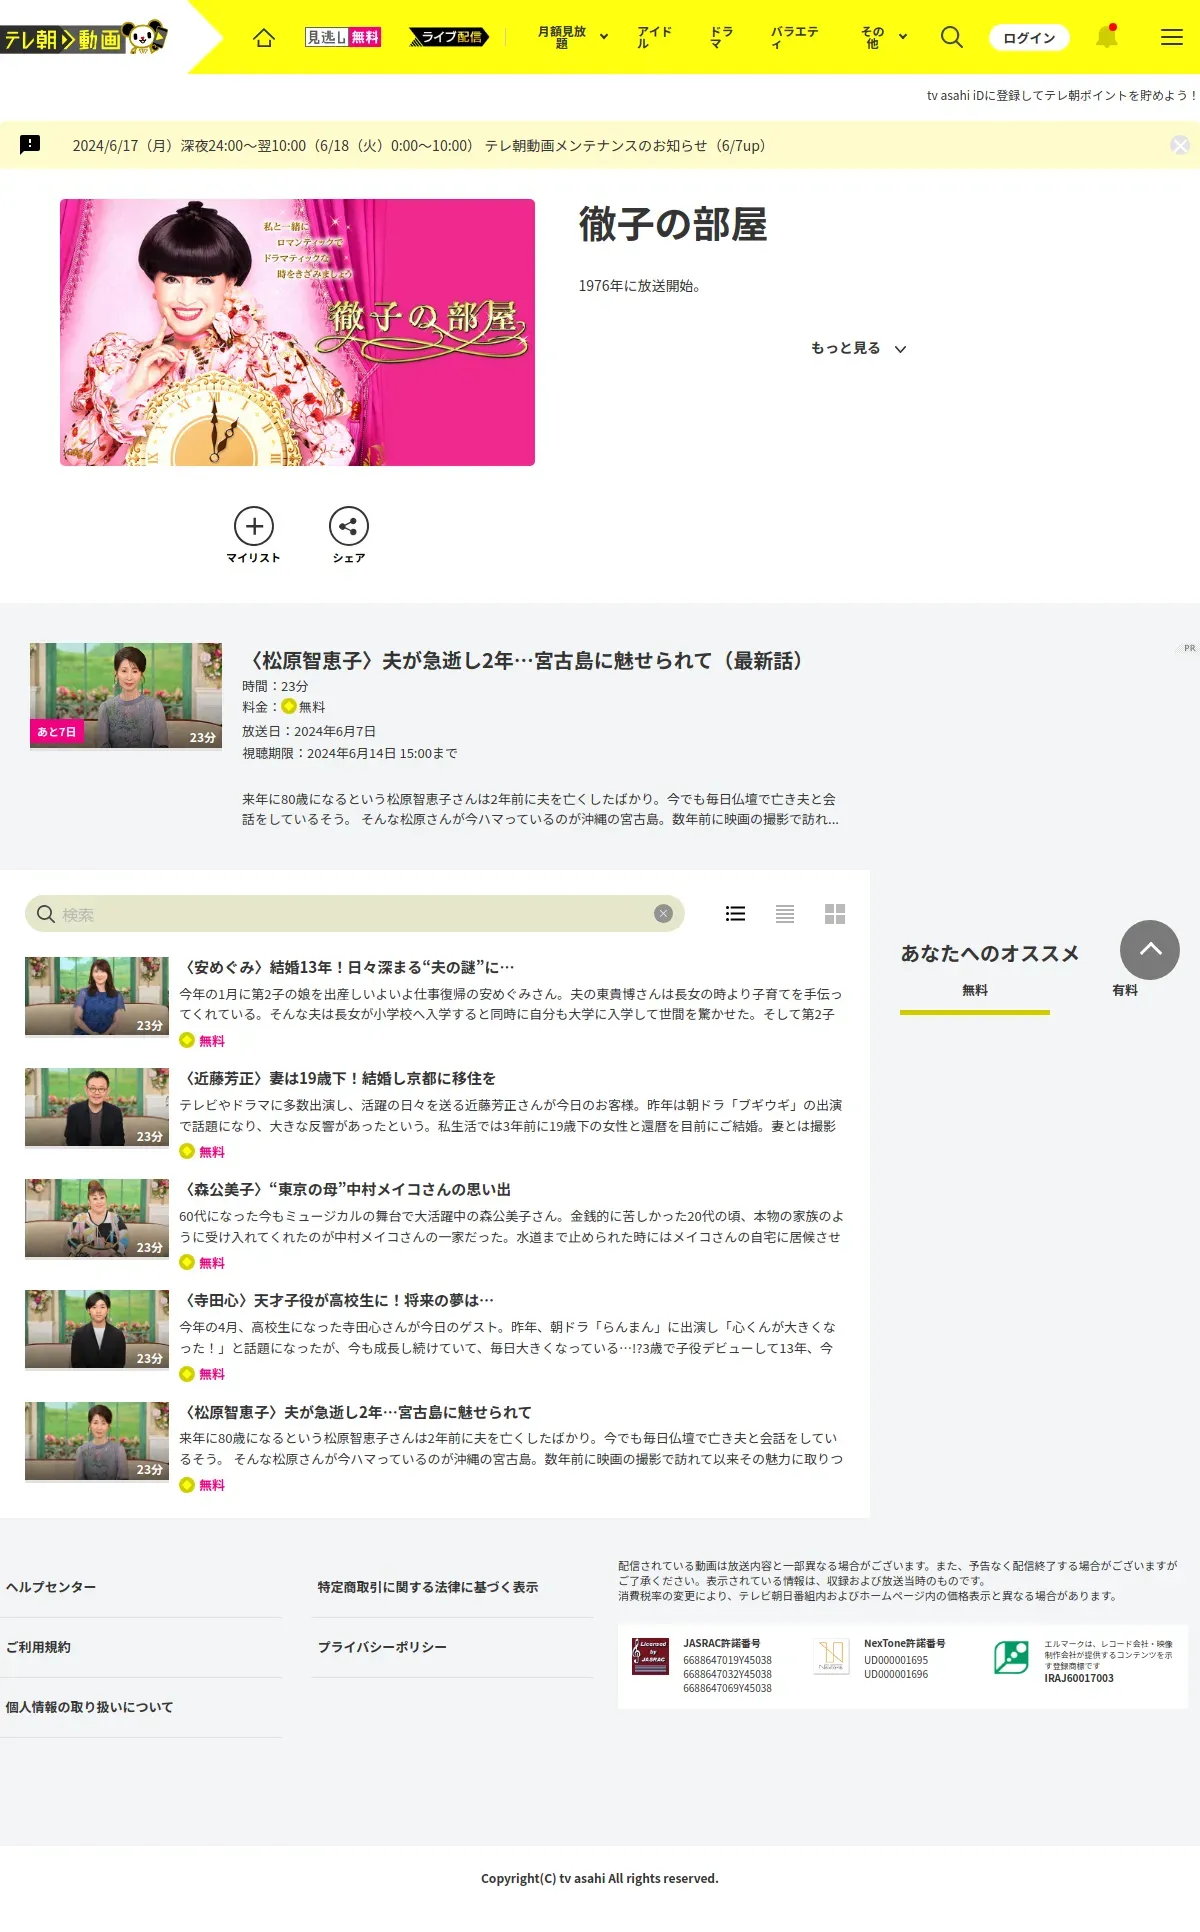This screenshot has height=1932, width=1200.
Task: Open ドラマ menu item
Action: coord(721,37)
